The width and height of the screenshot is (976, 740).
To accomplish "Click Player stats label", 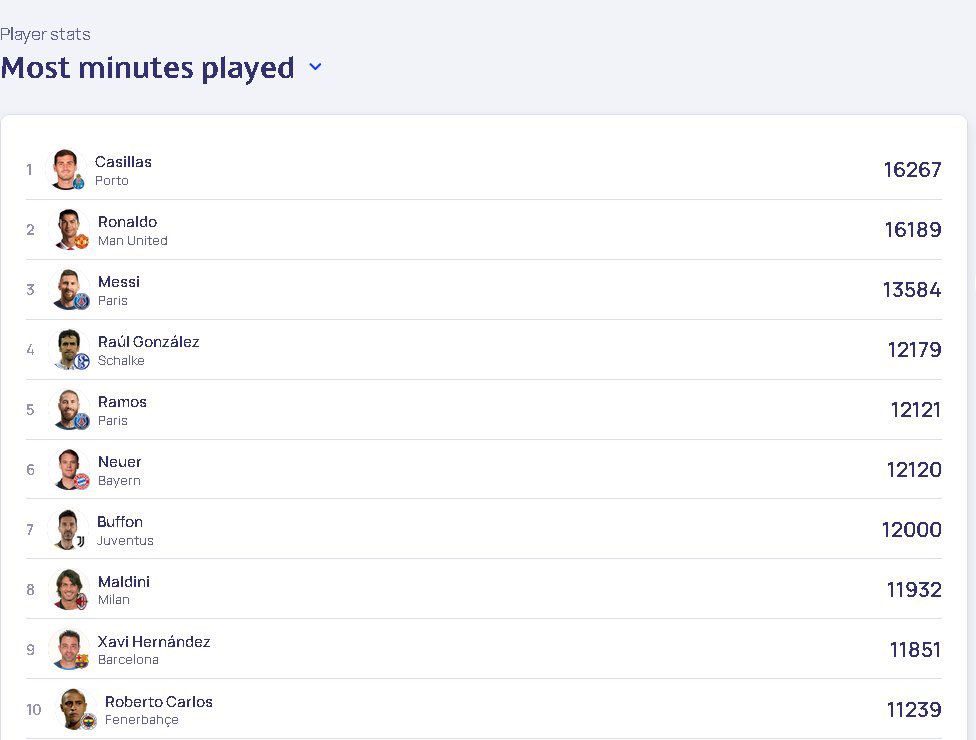I will pyautogui.click(x=45, y=34).
